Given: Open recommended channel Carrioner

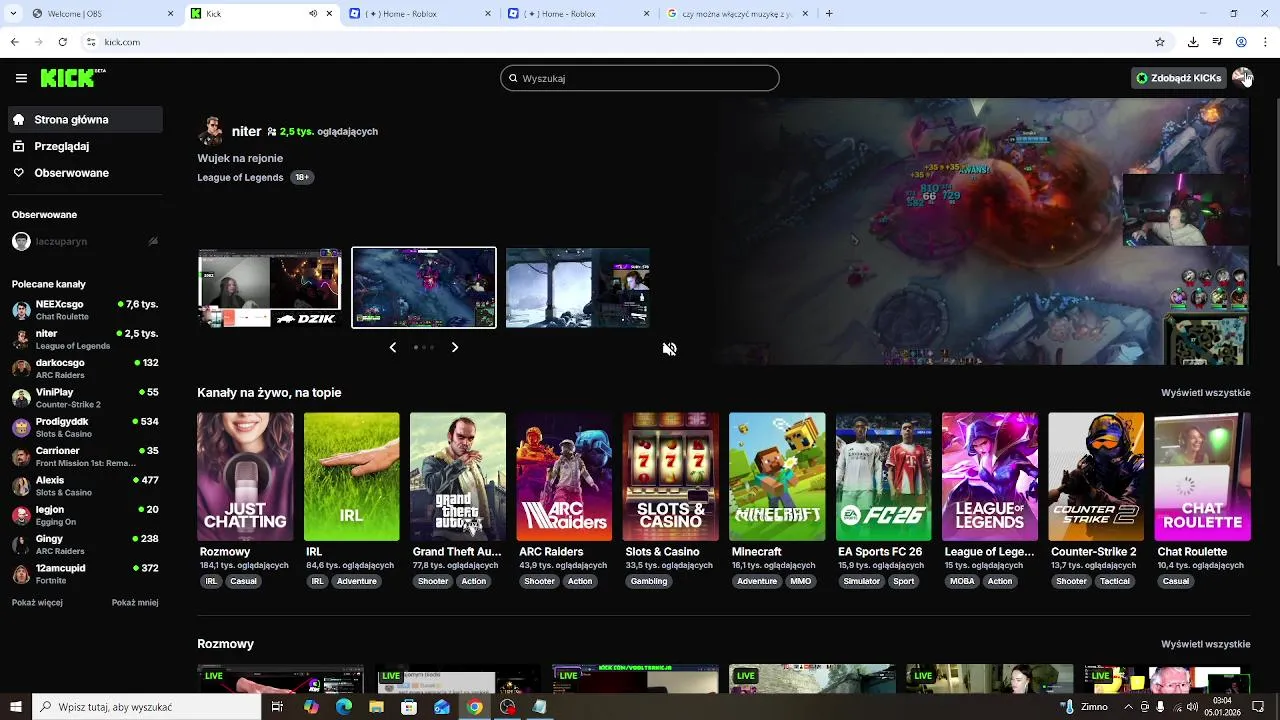Looking at the screenshot, I should coord(85,456).
